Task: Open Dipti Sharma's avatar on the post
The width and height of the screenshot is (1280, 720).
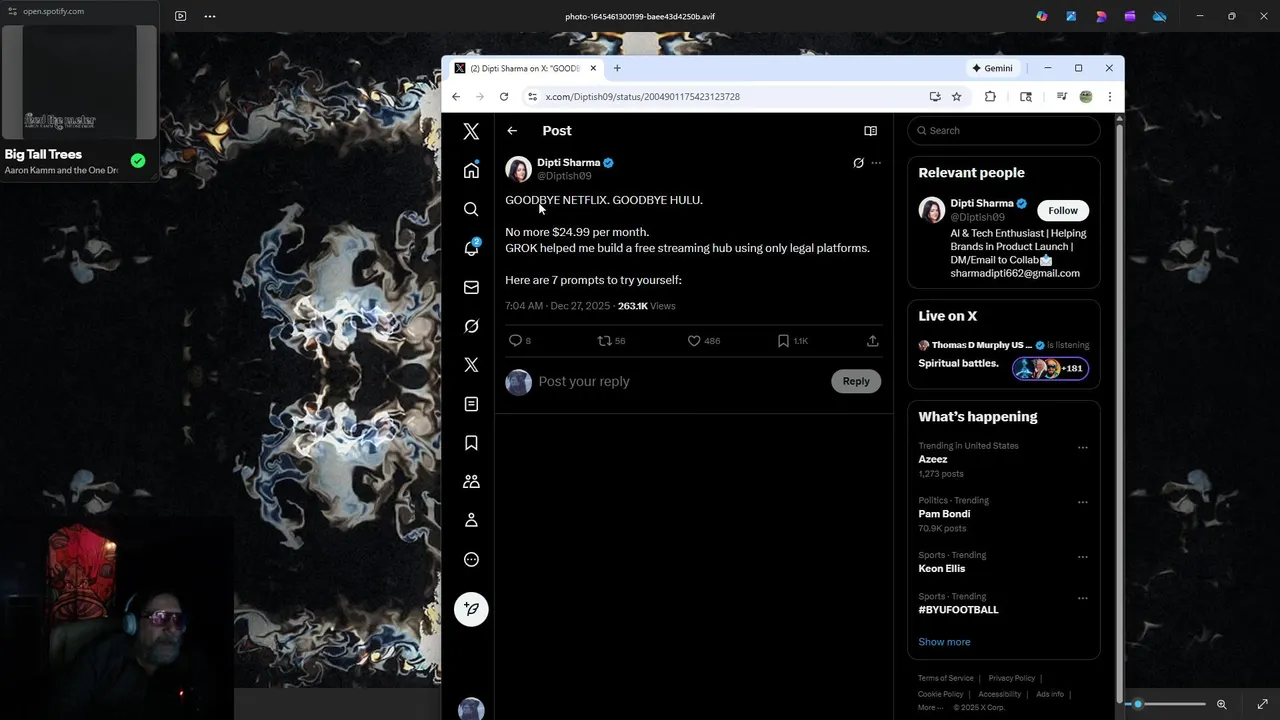Action: [x=518, y=169]
